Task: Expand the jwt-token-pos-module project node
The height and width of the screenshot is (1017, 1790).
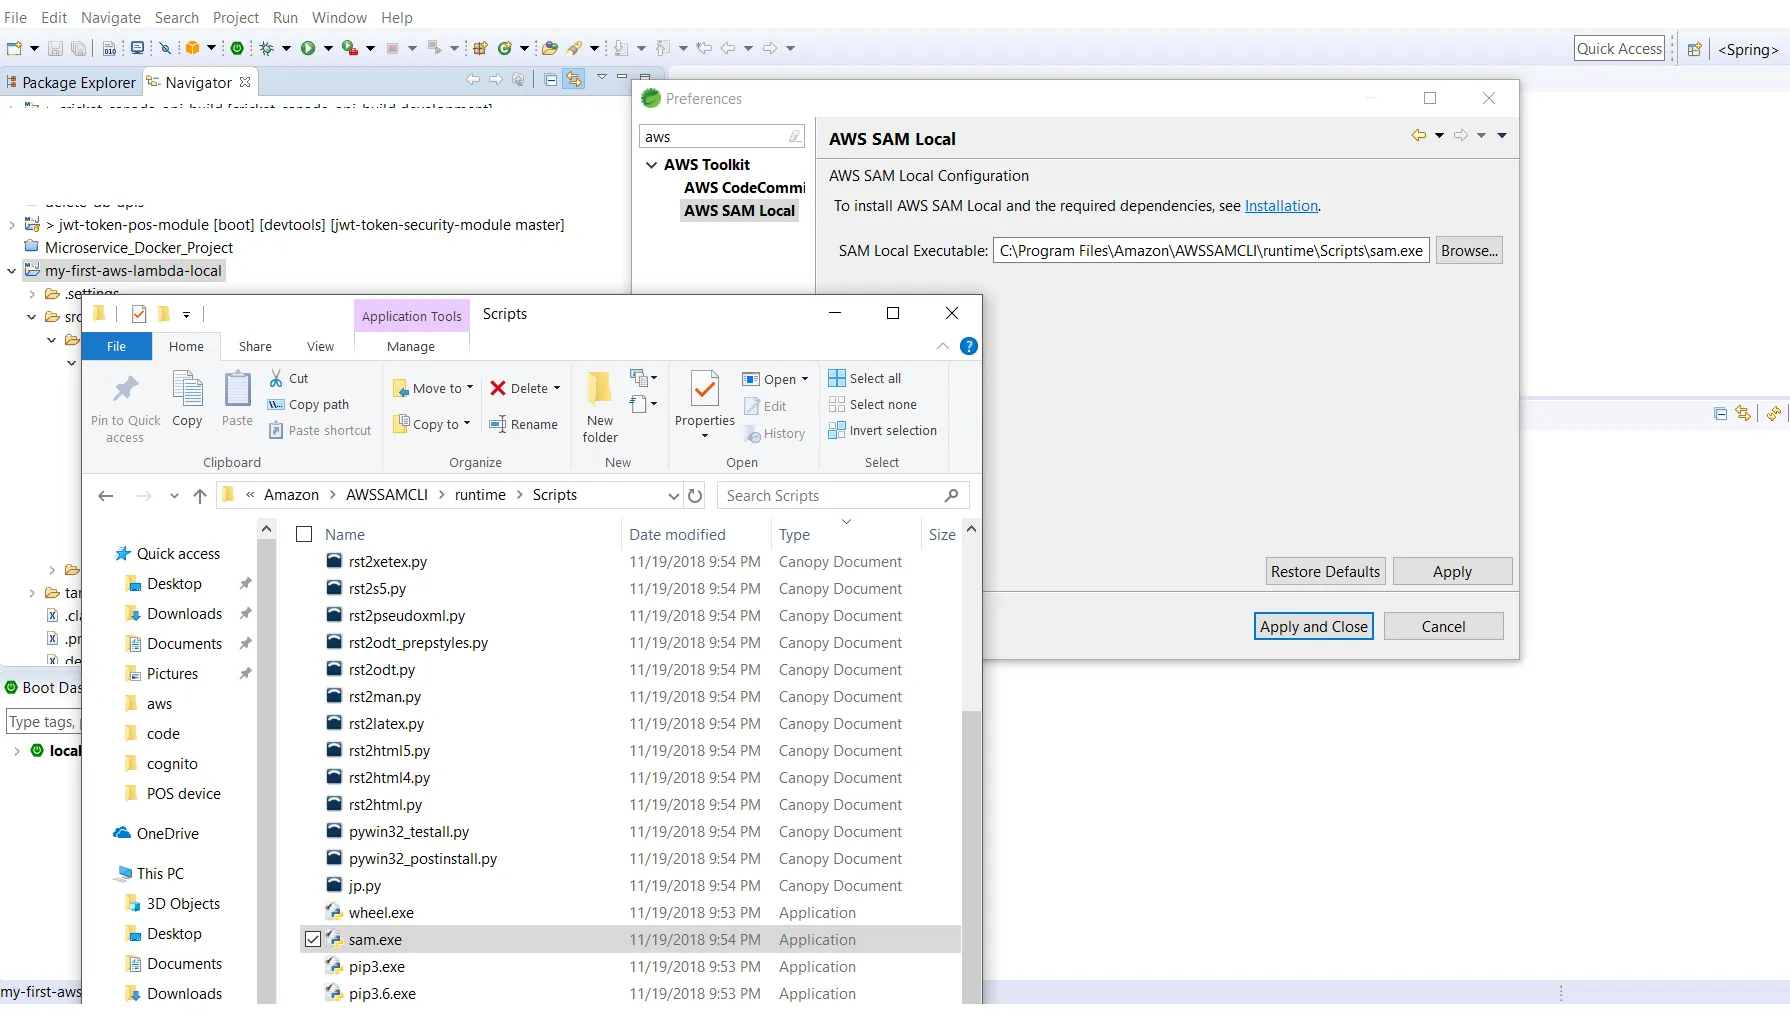Action: (12, 225)
